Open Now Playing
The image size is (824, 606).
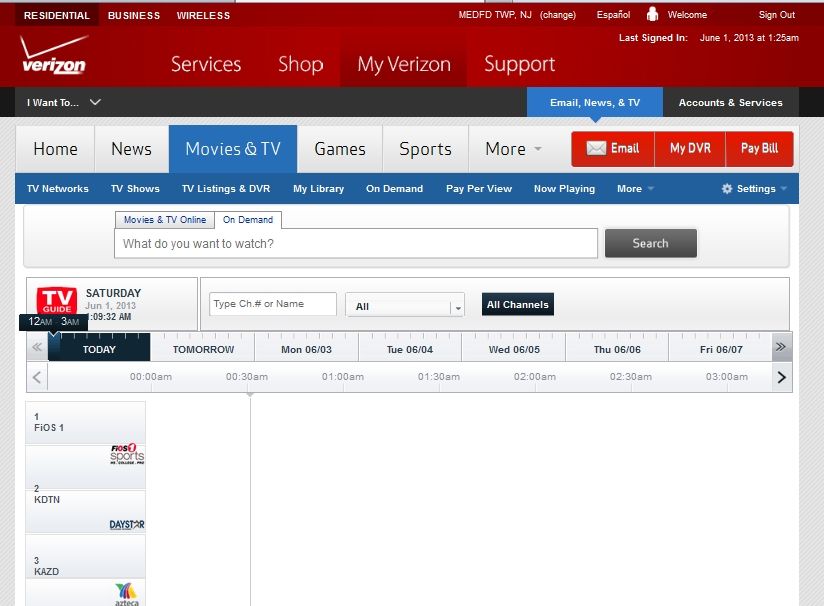tap(564, 189)
